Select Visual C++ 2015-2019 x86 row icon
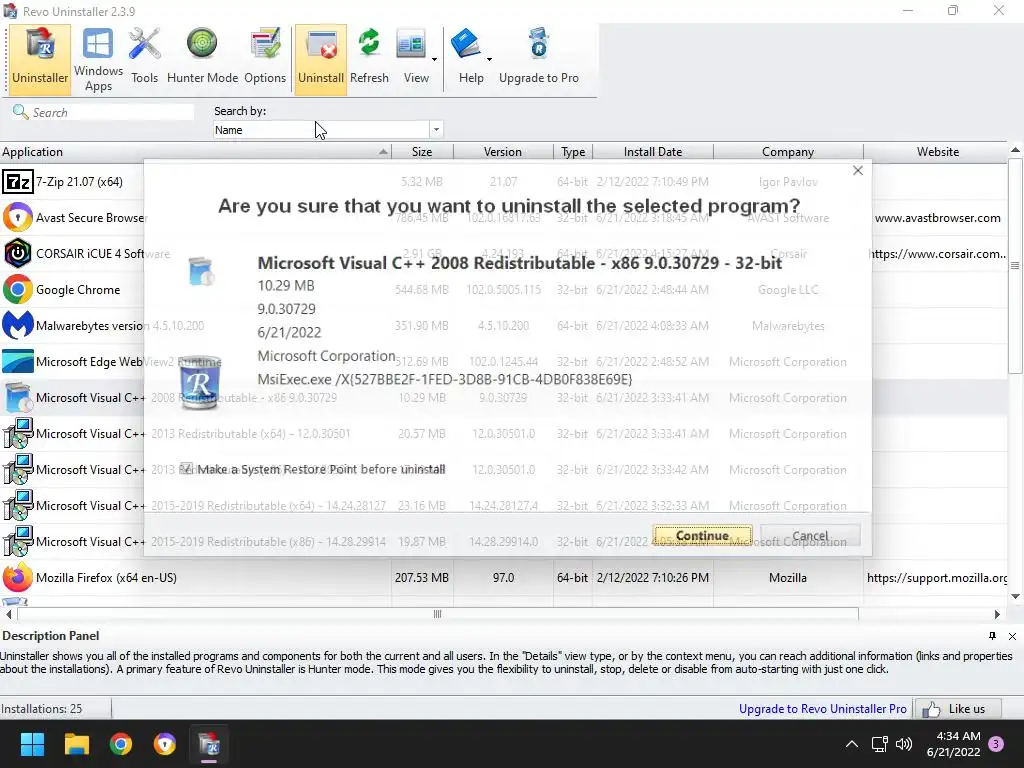The height and width of the screenshot is (768, 1024). [x=18, y=541]
